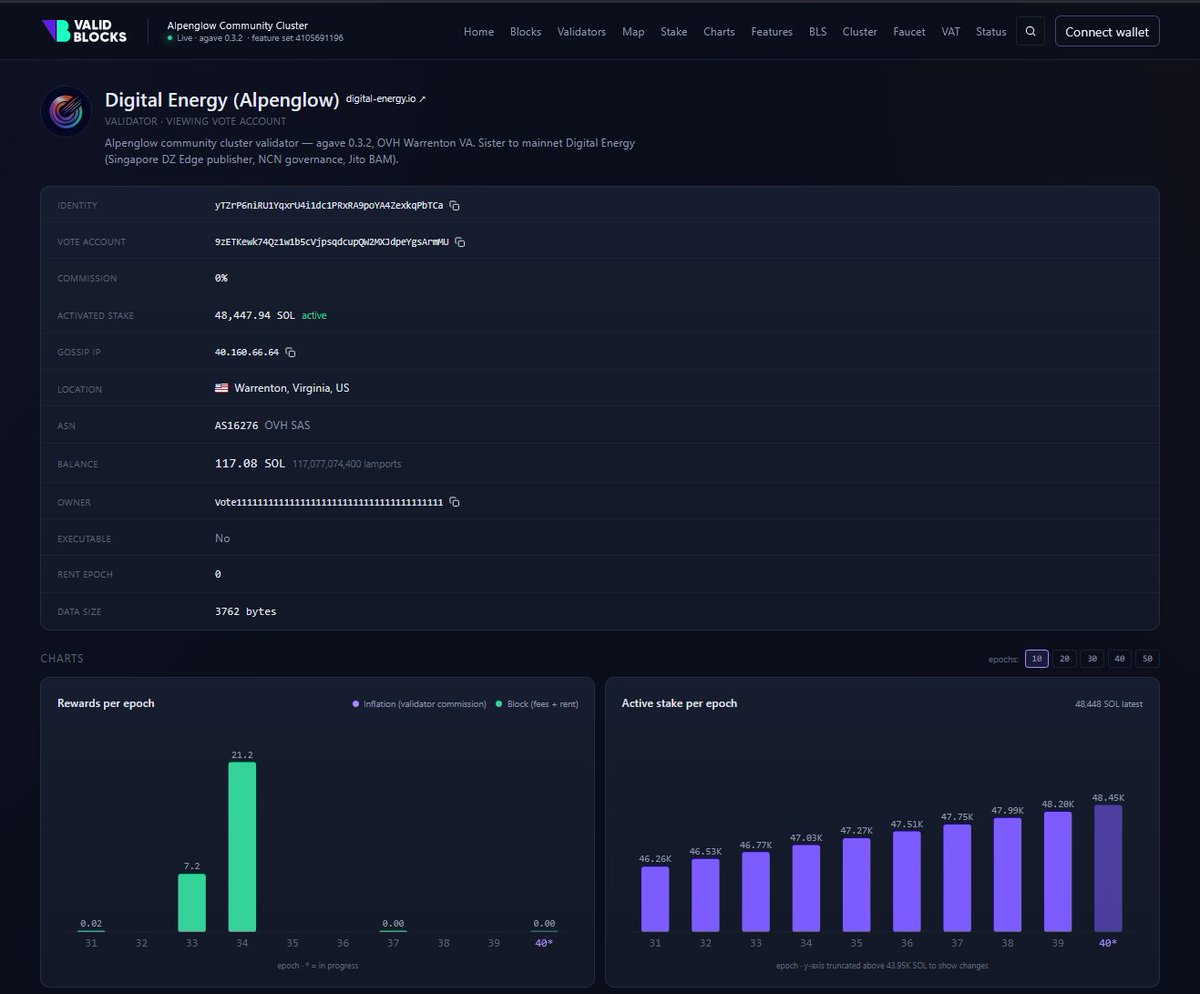The height and width of the screenshot is (994, 1200).
Task: Click the epoch 34 rewards bar
Action: click(242, 847)
